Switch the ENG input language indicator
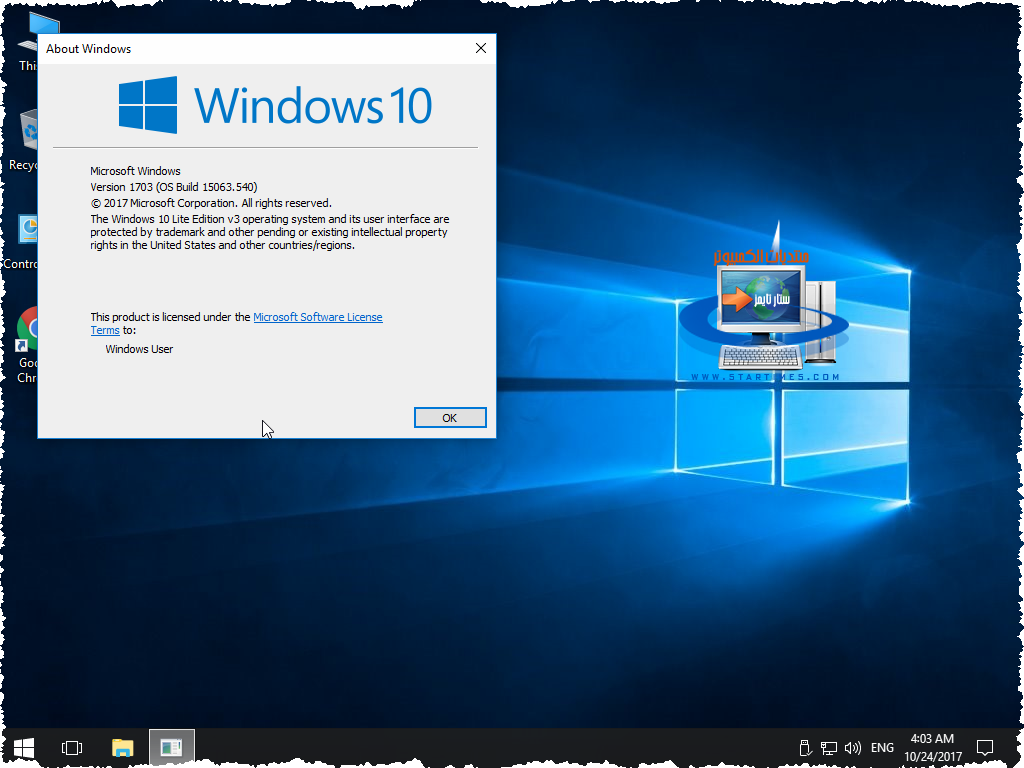The width and height of the screenshot is (1024, 768). (x=882, y=748)
